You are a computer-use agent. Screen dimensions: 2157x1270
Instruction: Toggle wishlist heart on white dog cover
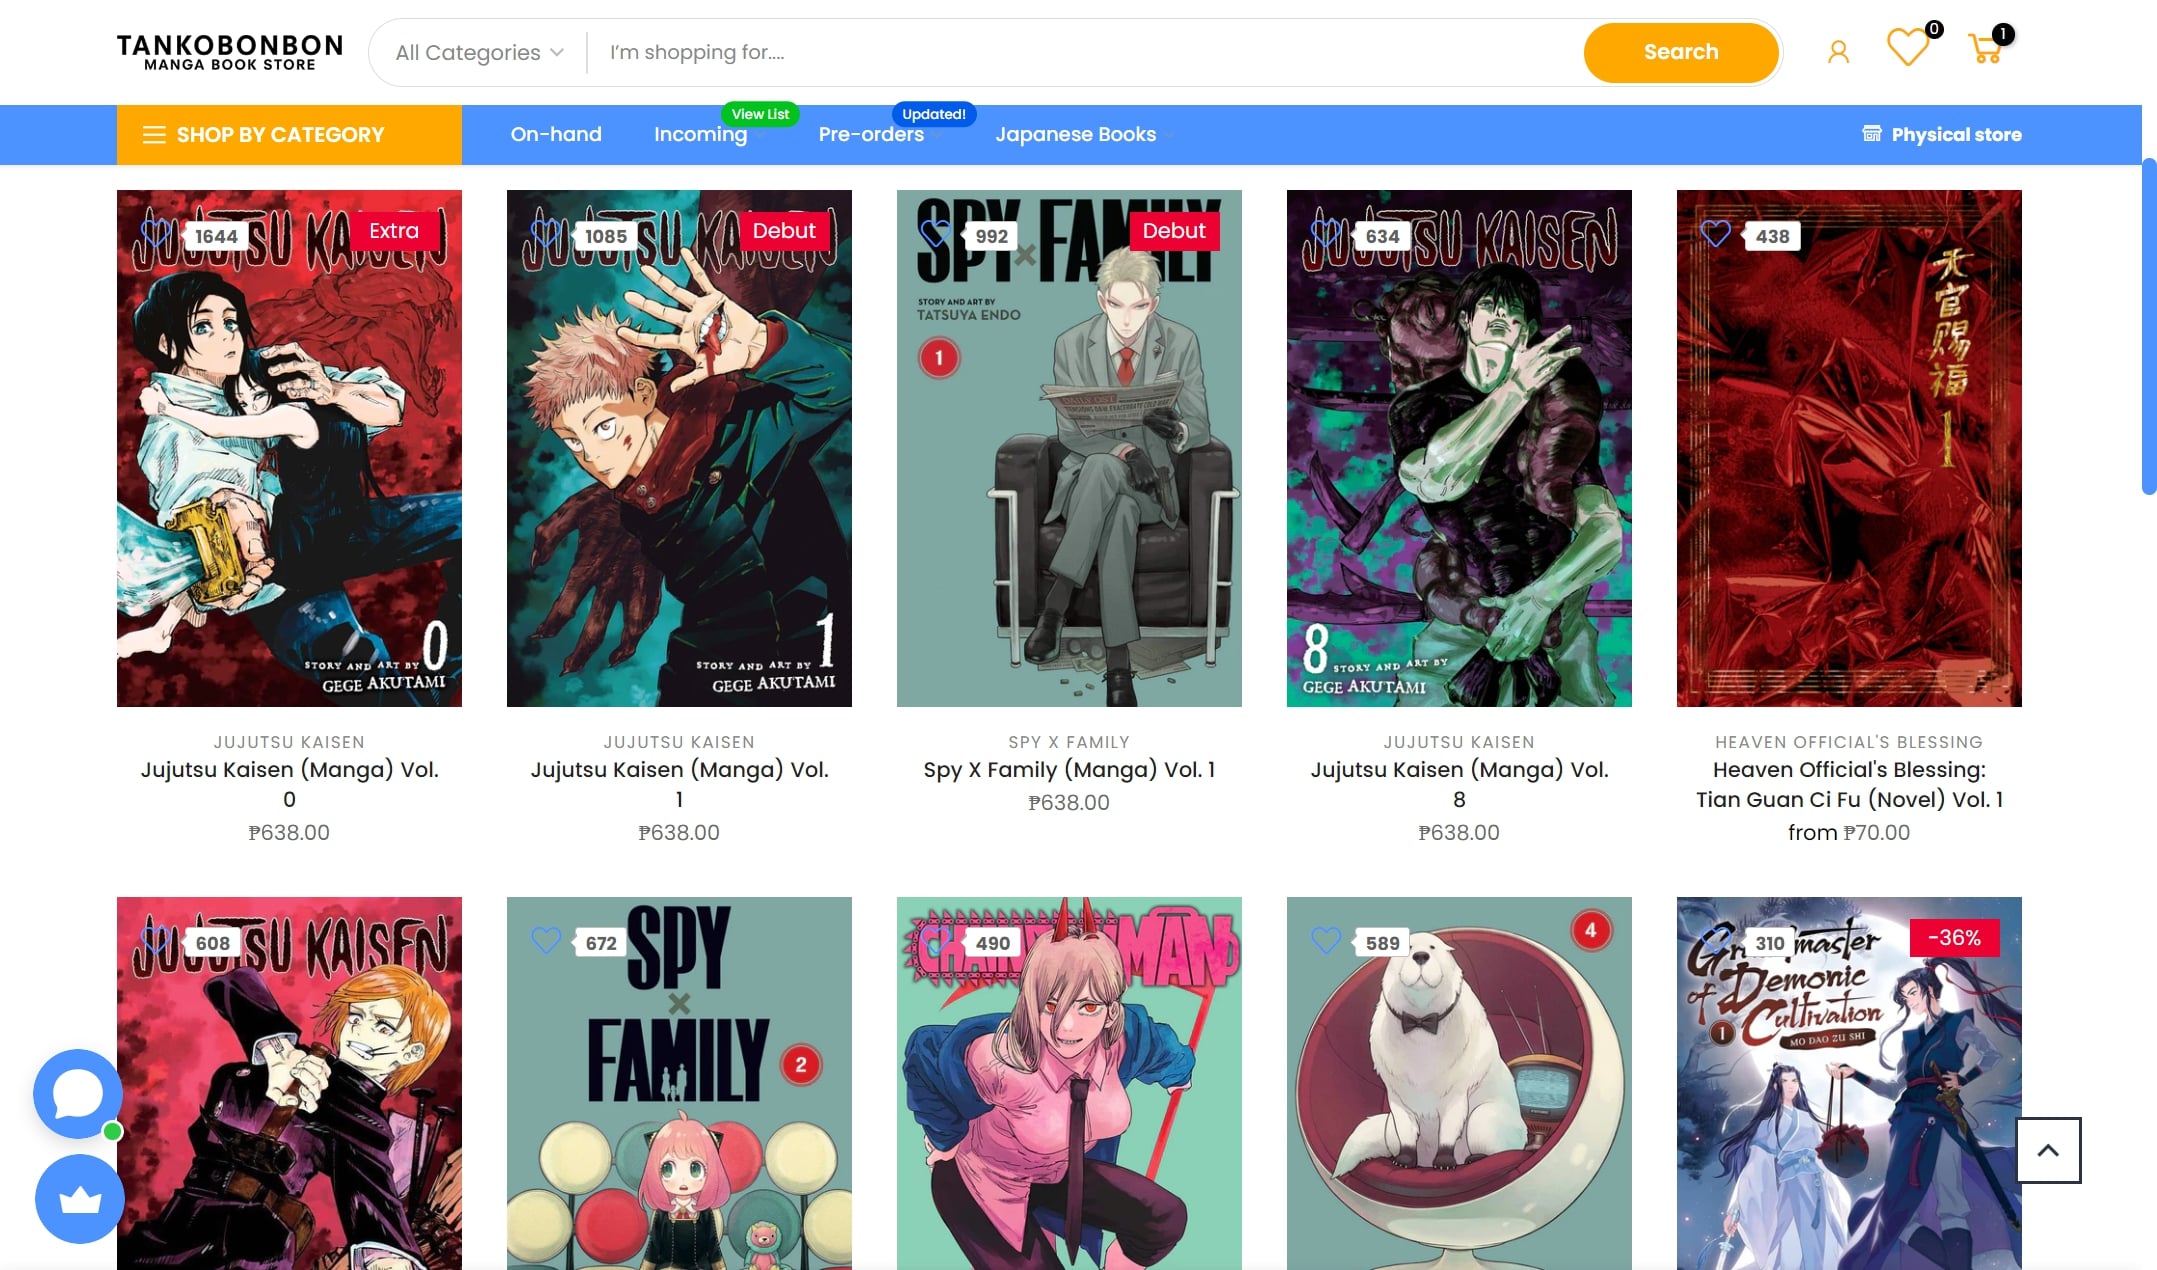pos(1325,941)
